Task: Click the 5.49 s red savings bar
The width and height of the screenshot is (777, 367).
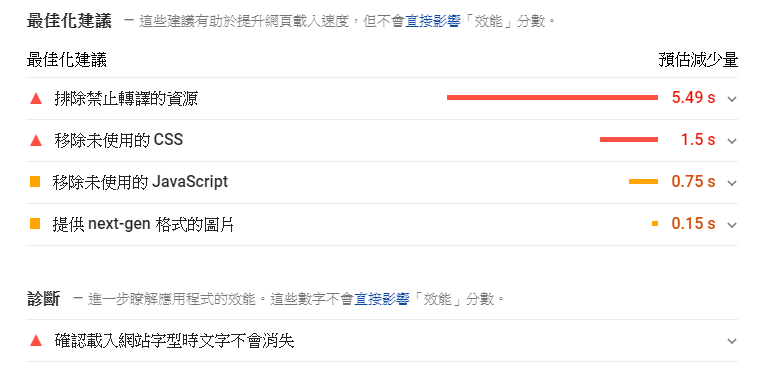Action: point(552,98)
